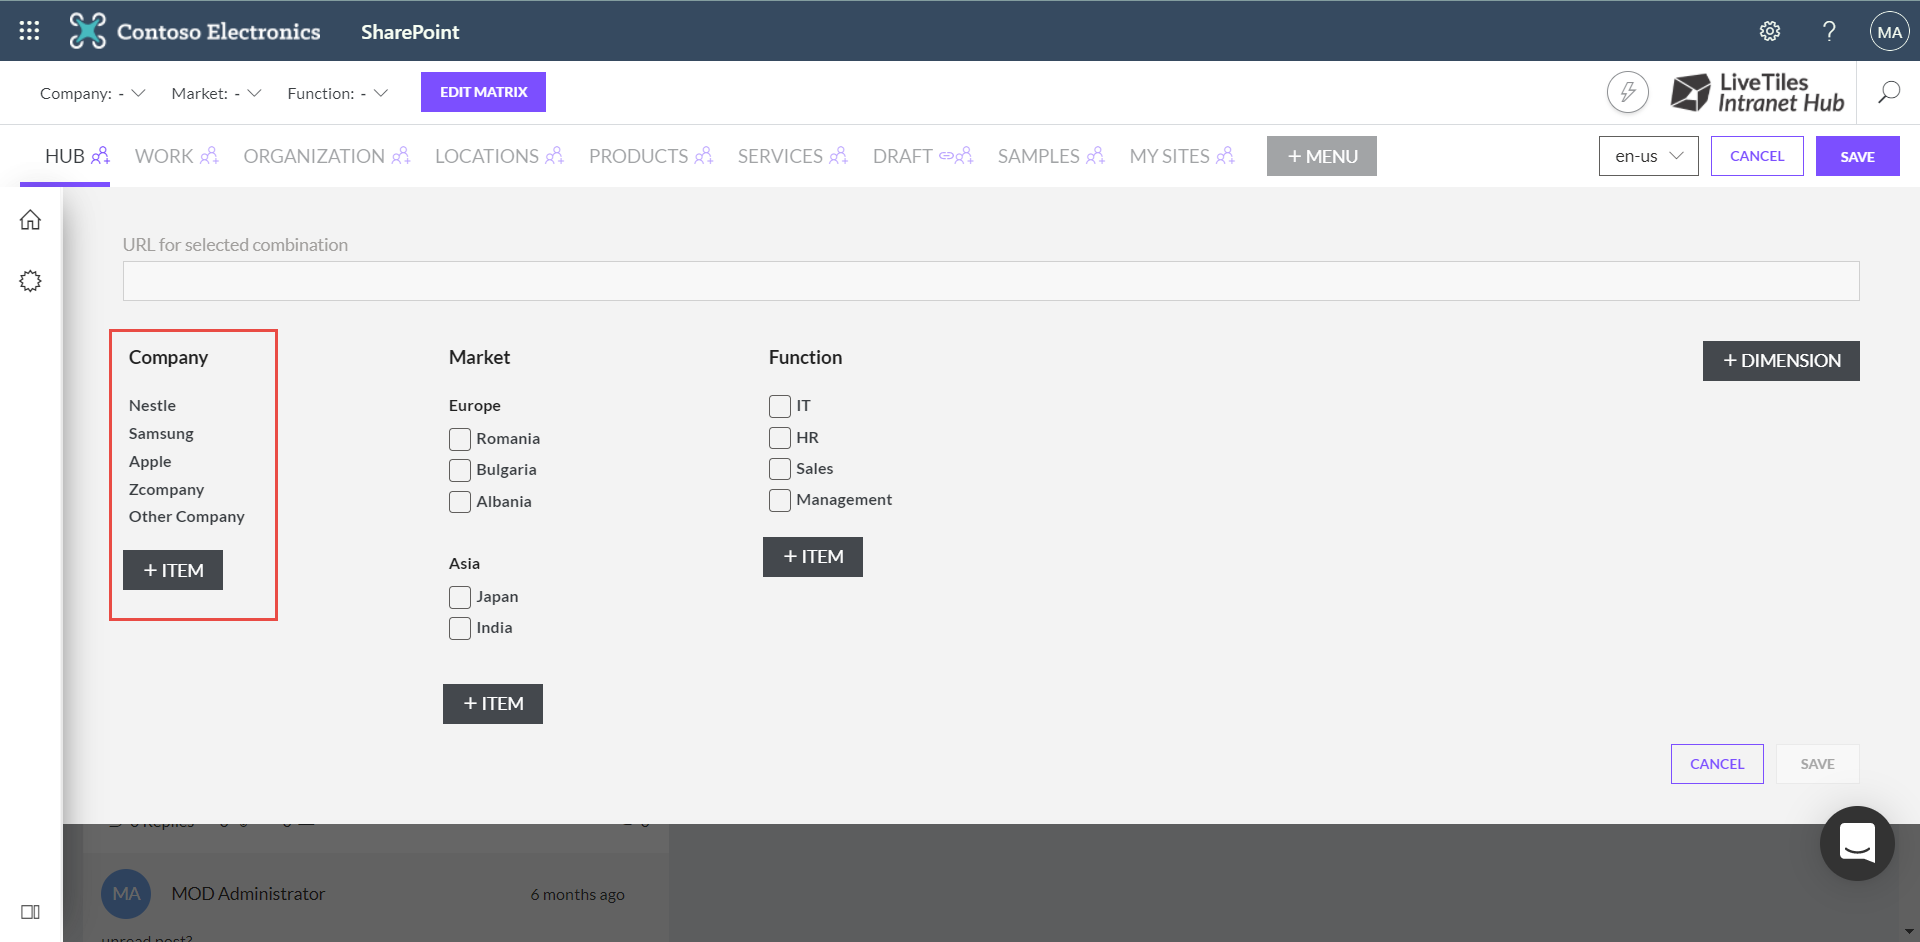Check the HR function checkbox
Image resolution: width=1920 pixels, height=942 pixels.
tap(780, 438)
